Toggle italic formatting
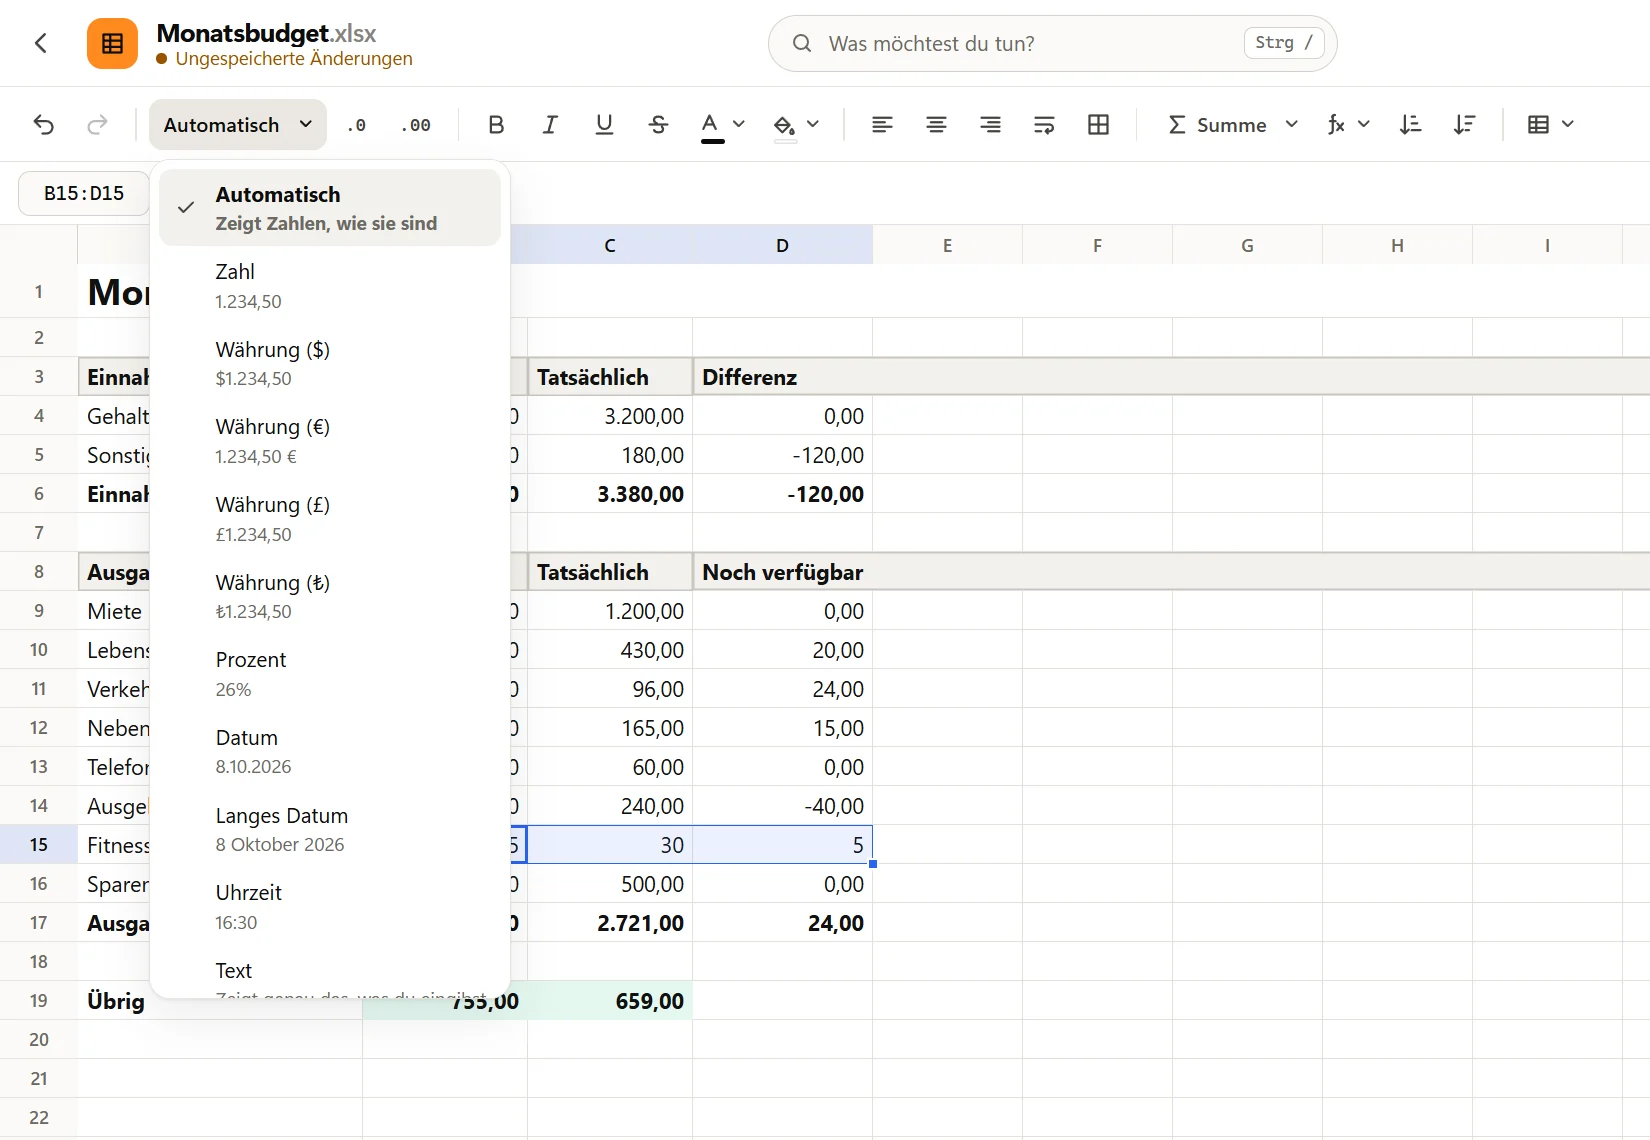The width and height of the screenshot is (1650, 1140). (550, 125)
